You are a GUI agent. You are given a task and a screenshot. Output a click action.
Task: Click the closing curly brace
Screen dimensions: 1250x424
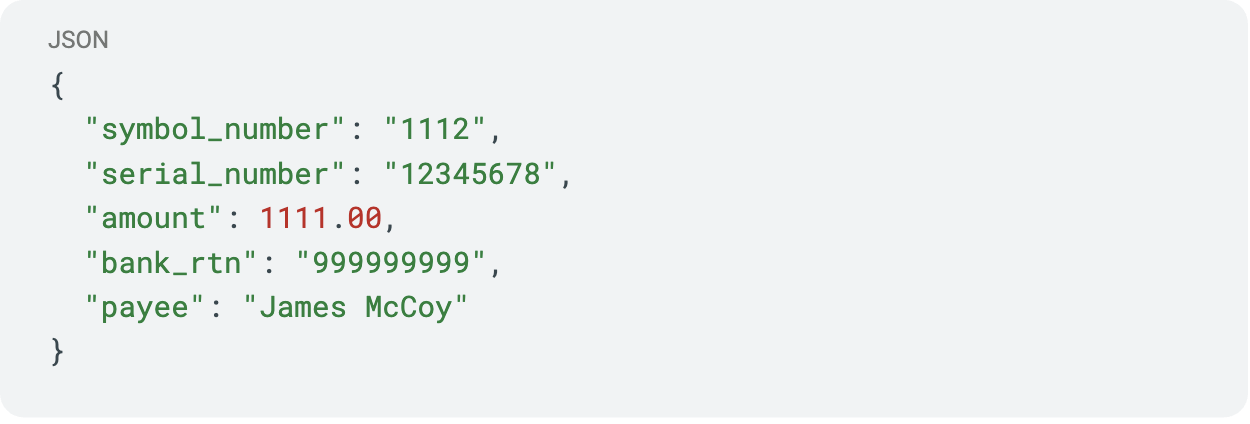click(x=57, y=353)
